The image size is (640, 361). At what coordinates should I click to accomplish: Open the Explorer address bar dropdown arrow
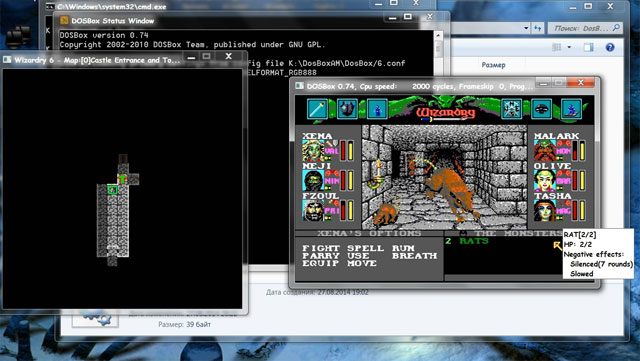pyautogui.click(x=526, y=28)
